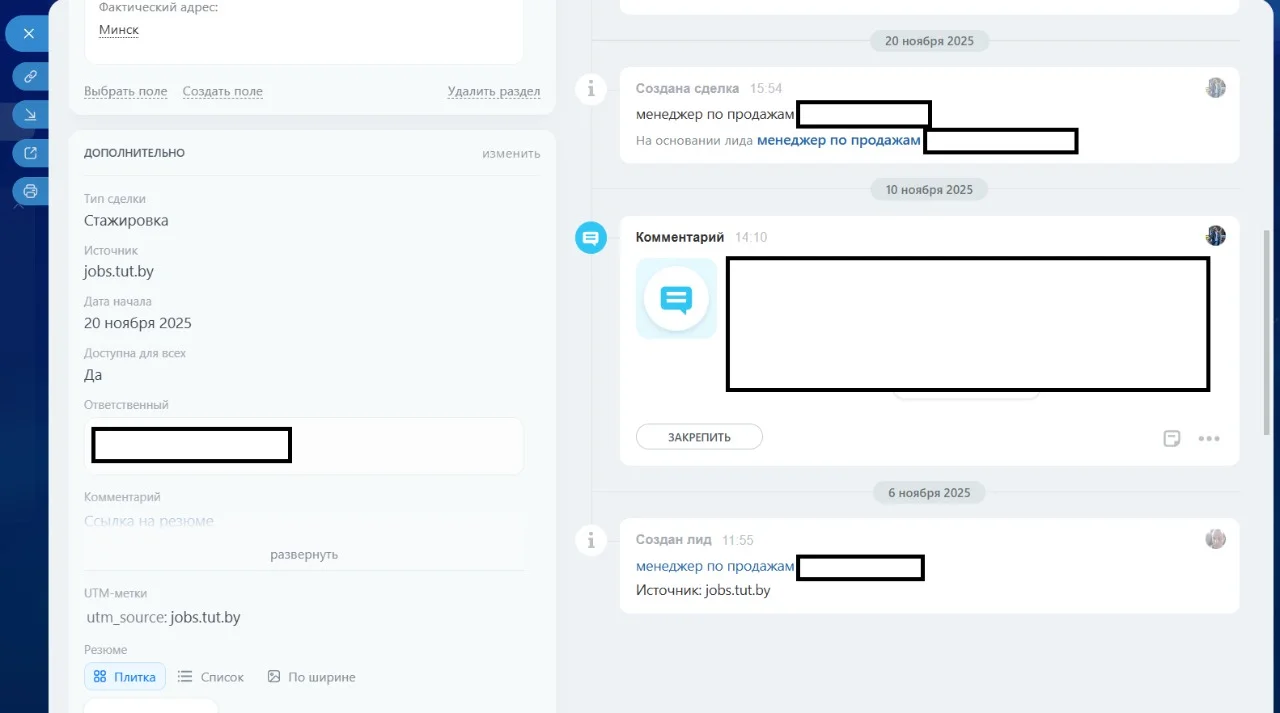Click the comment bubble timeline icon
The height and width of the screenshot is (713, 1280).
tap(591, 238)
